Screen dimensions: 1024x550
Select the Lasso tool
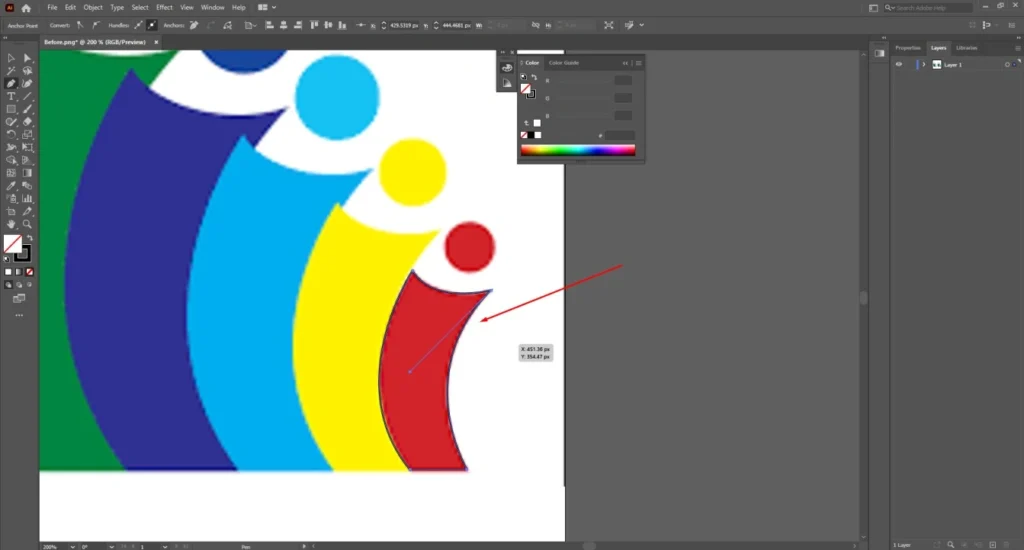coord(27,71)
